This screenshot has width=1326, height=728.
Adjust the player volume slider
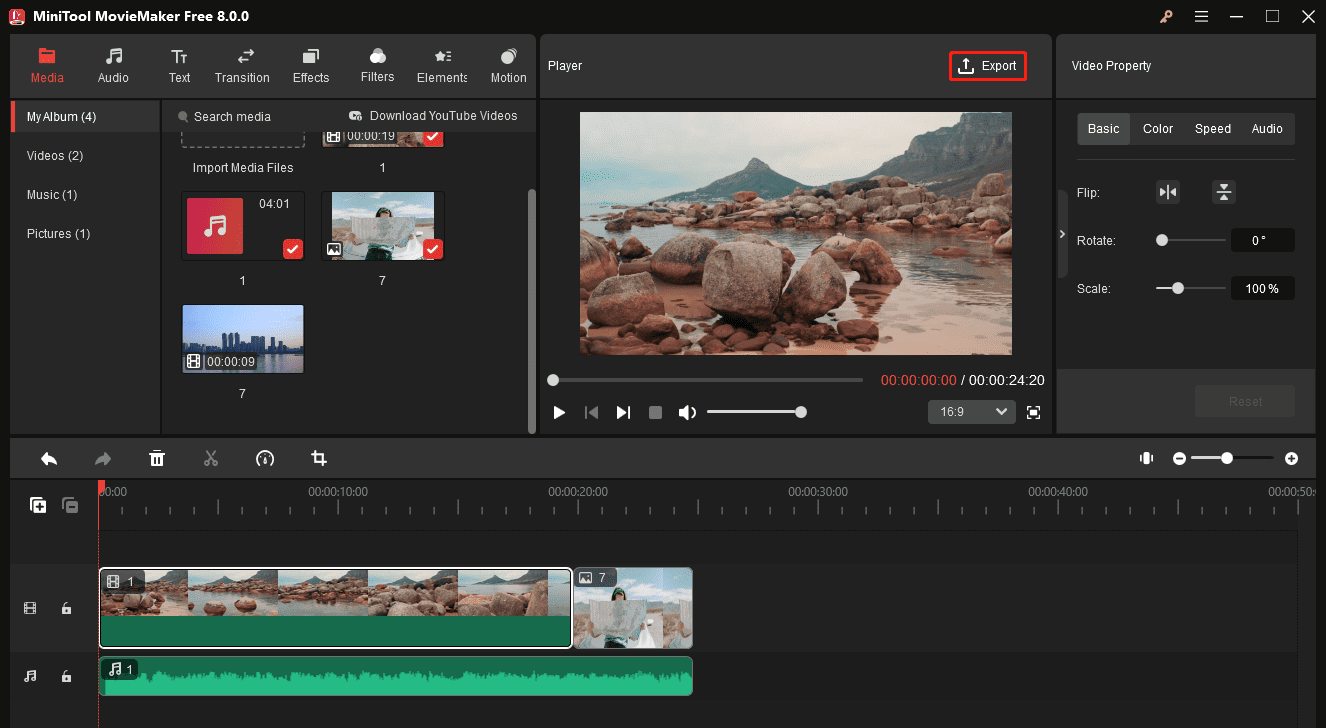(x=756, y=412)
